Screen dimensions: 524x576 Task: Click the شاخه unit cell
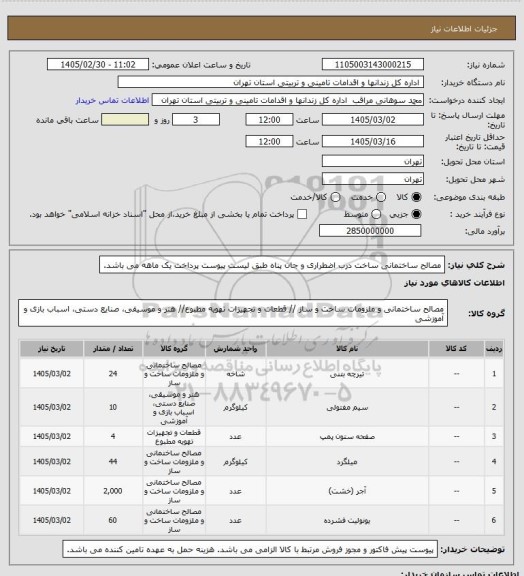[x=235, y=374]
